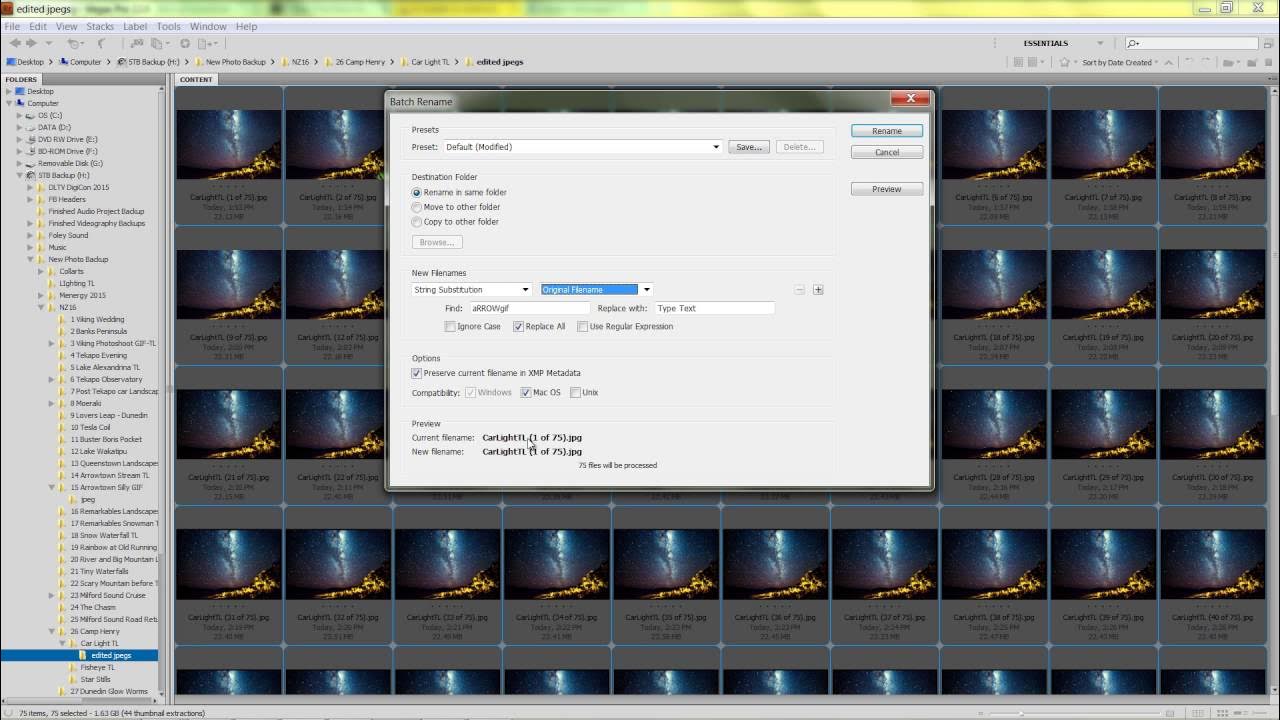Expand the OS (C:) drive node
This screenshot has width=1280, height=720.
coord(19,115)
